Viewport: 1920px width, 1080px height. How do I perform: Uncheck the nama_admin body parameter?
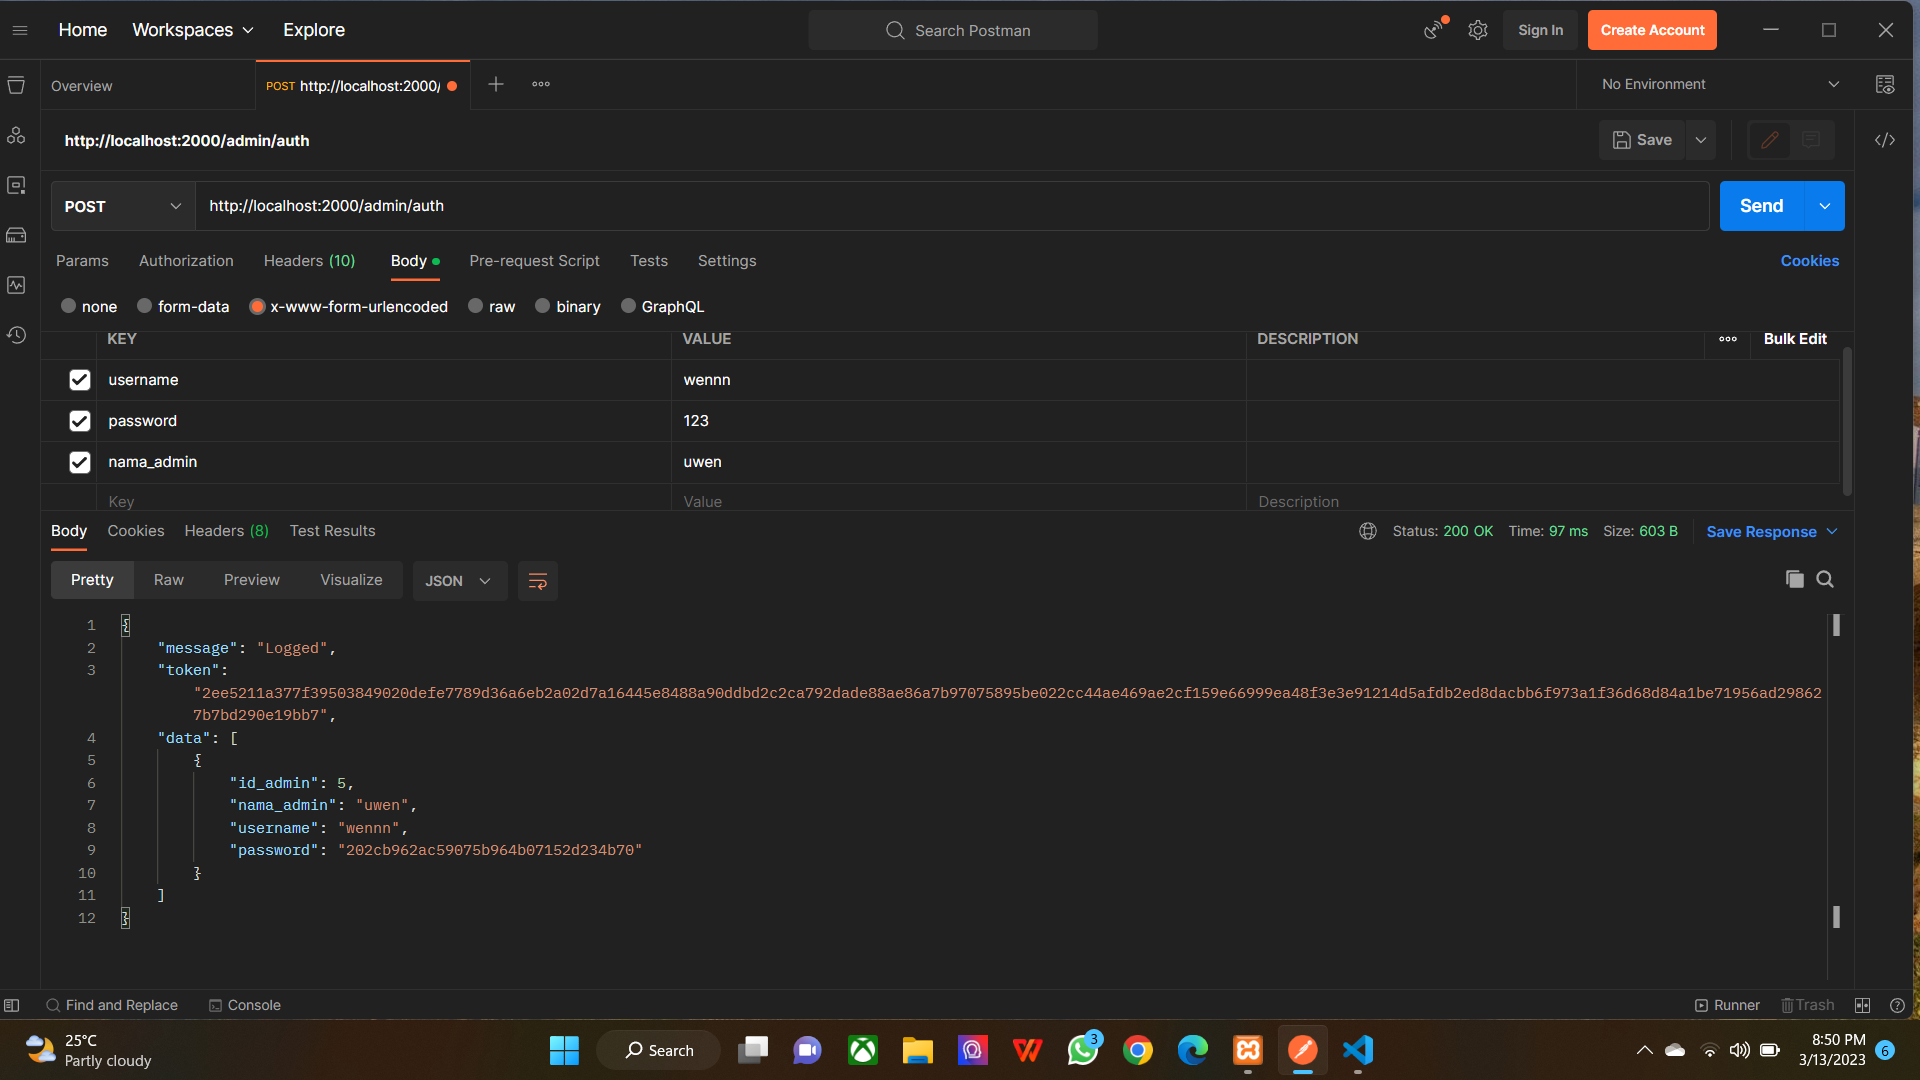[x=79, y=462]
